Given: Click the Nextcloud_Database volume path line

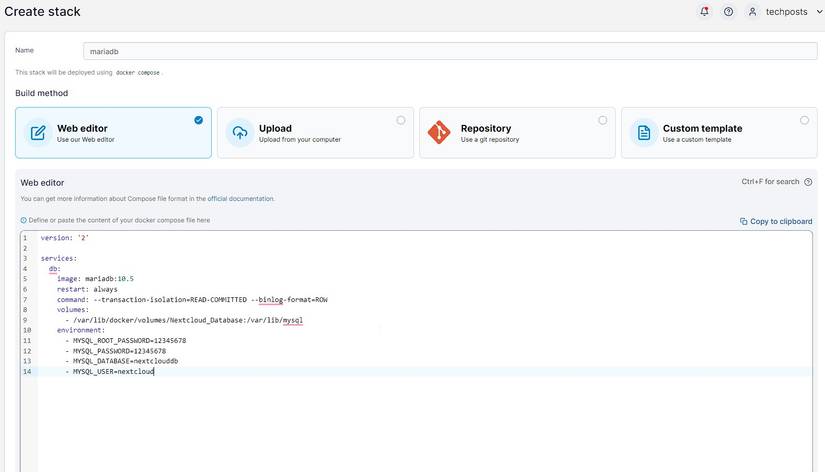Looking at the screenshot, I should click(x=184, y=320).
